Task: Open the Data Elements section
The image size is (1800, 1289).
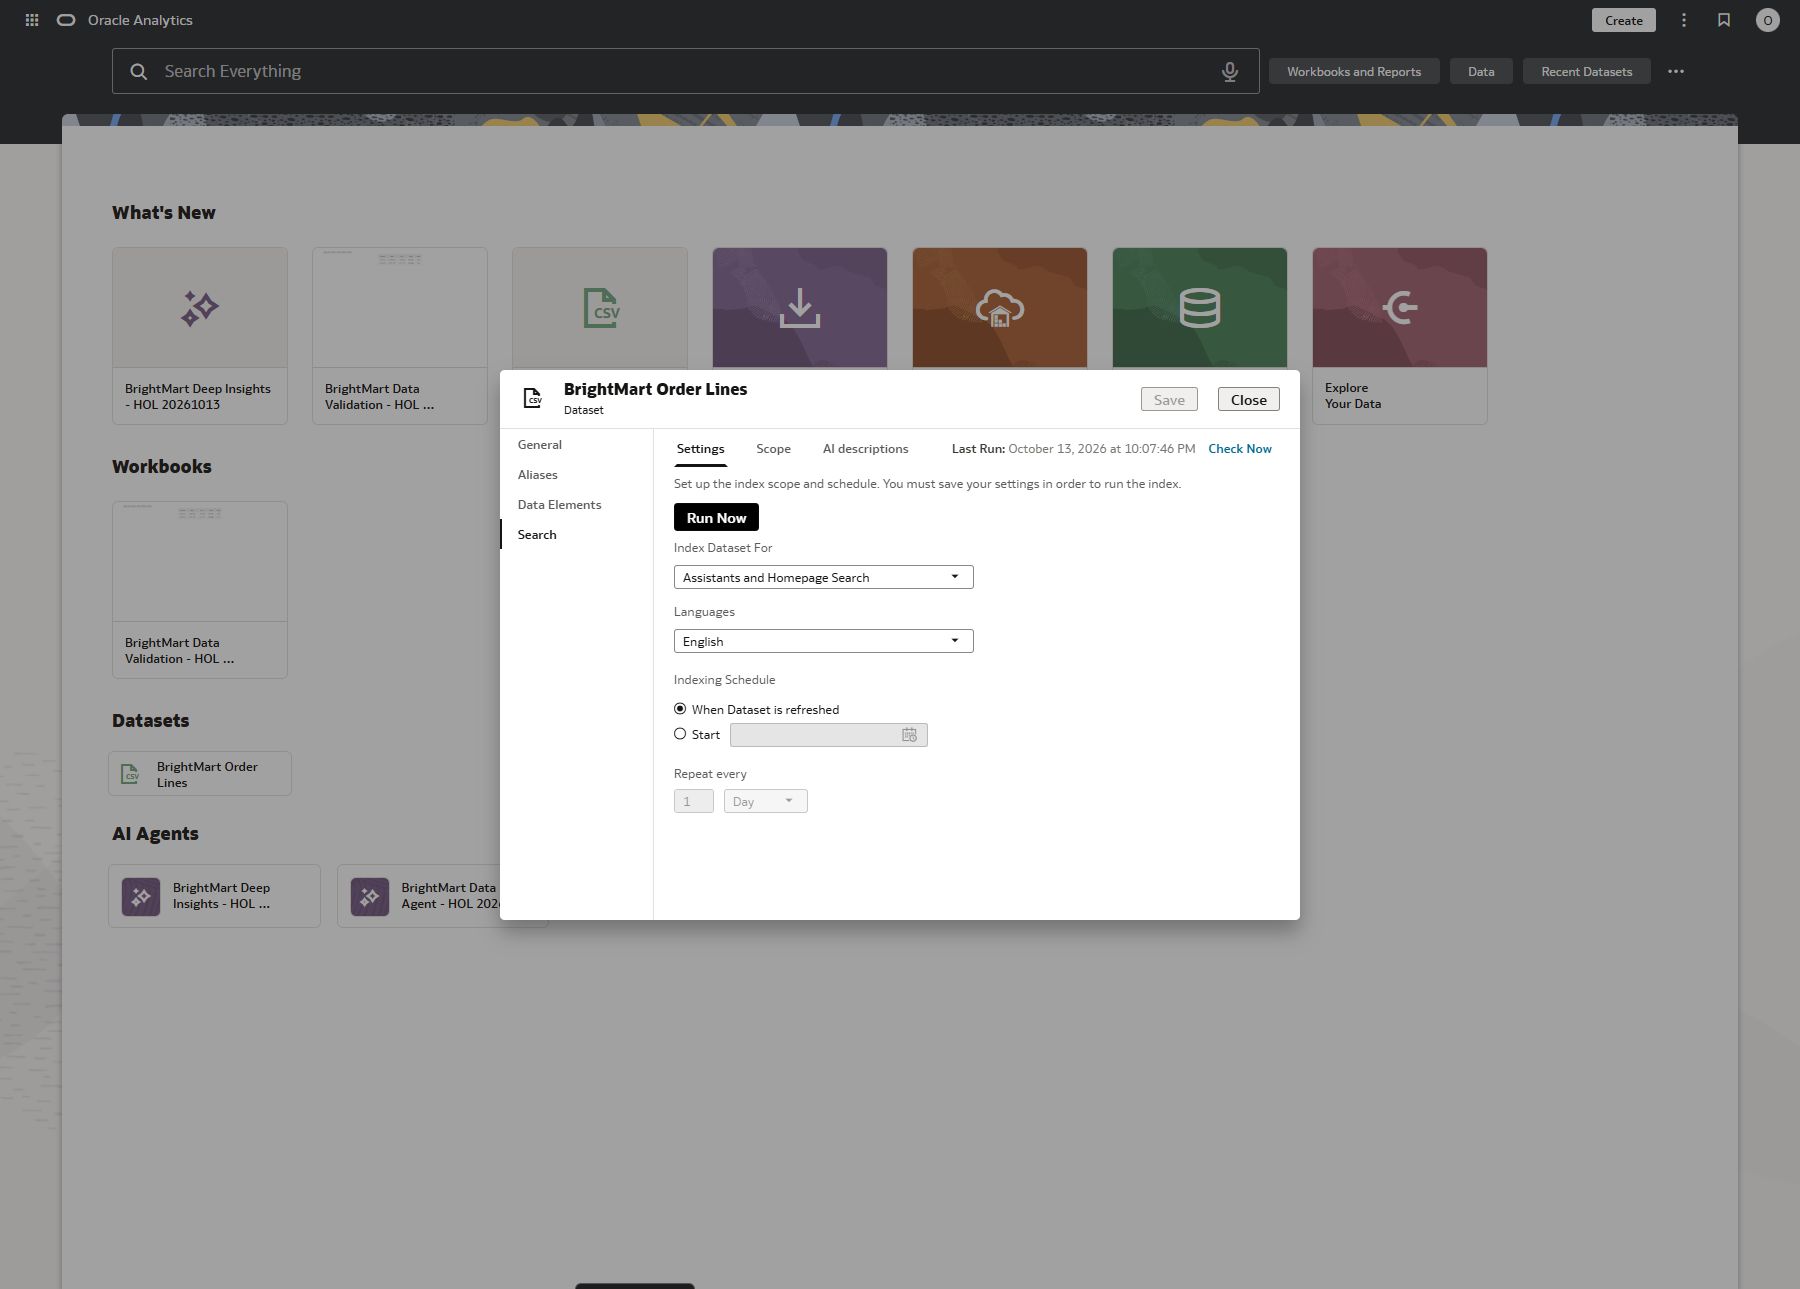Action: (559, 505)
